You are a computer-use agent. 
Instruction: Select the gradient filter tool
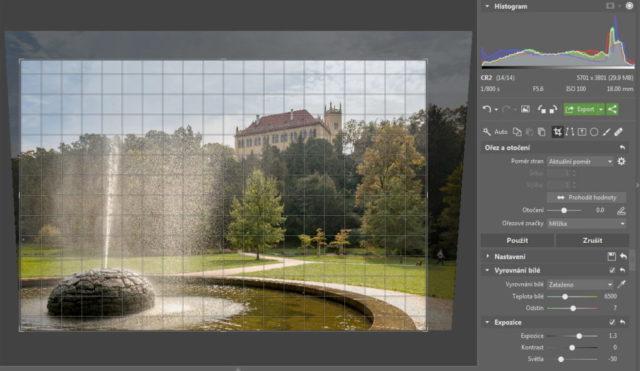(x=582, y=132)
